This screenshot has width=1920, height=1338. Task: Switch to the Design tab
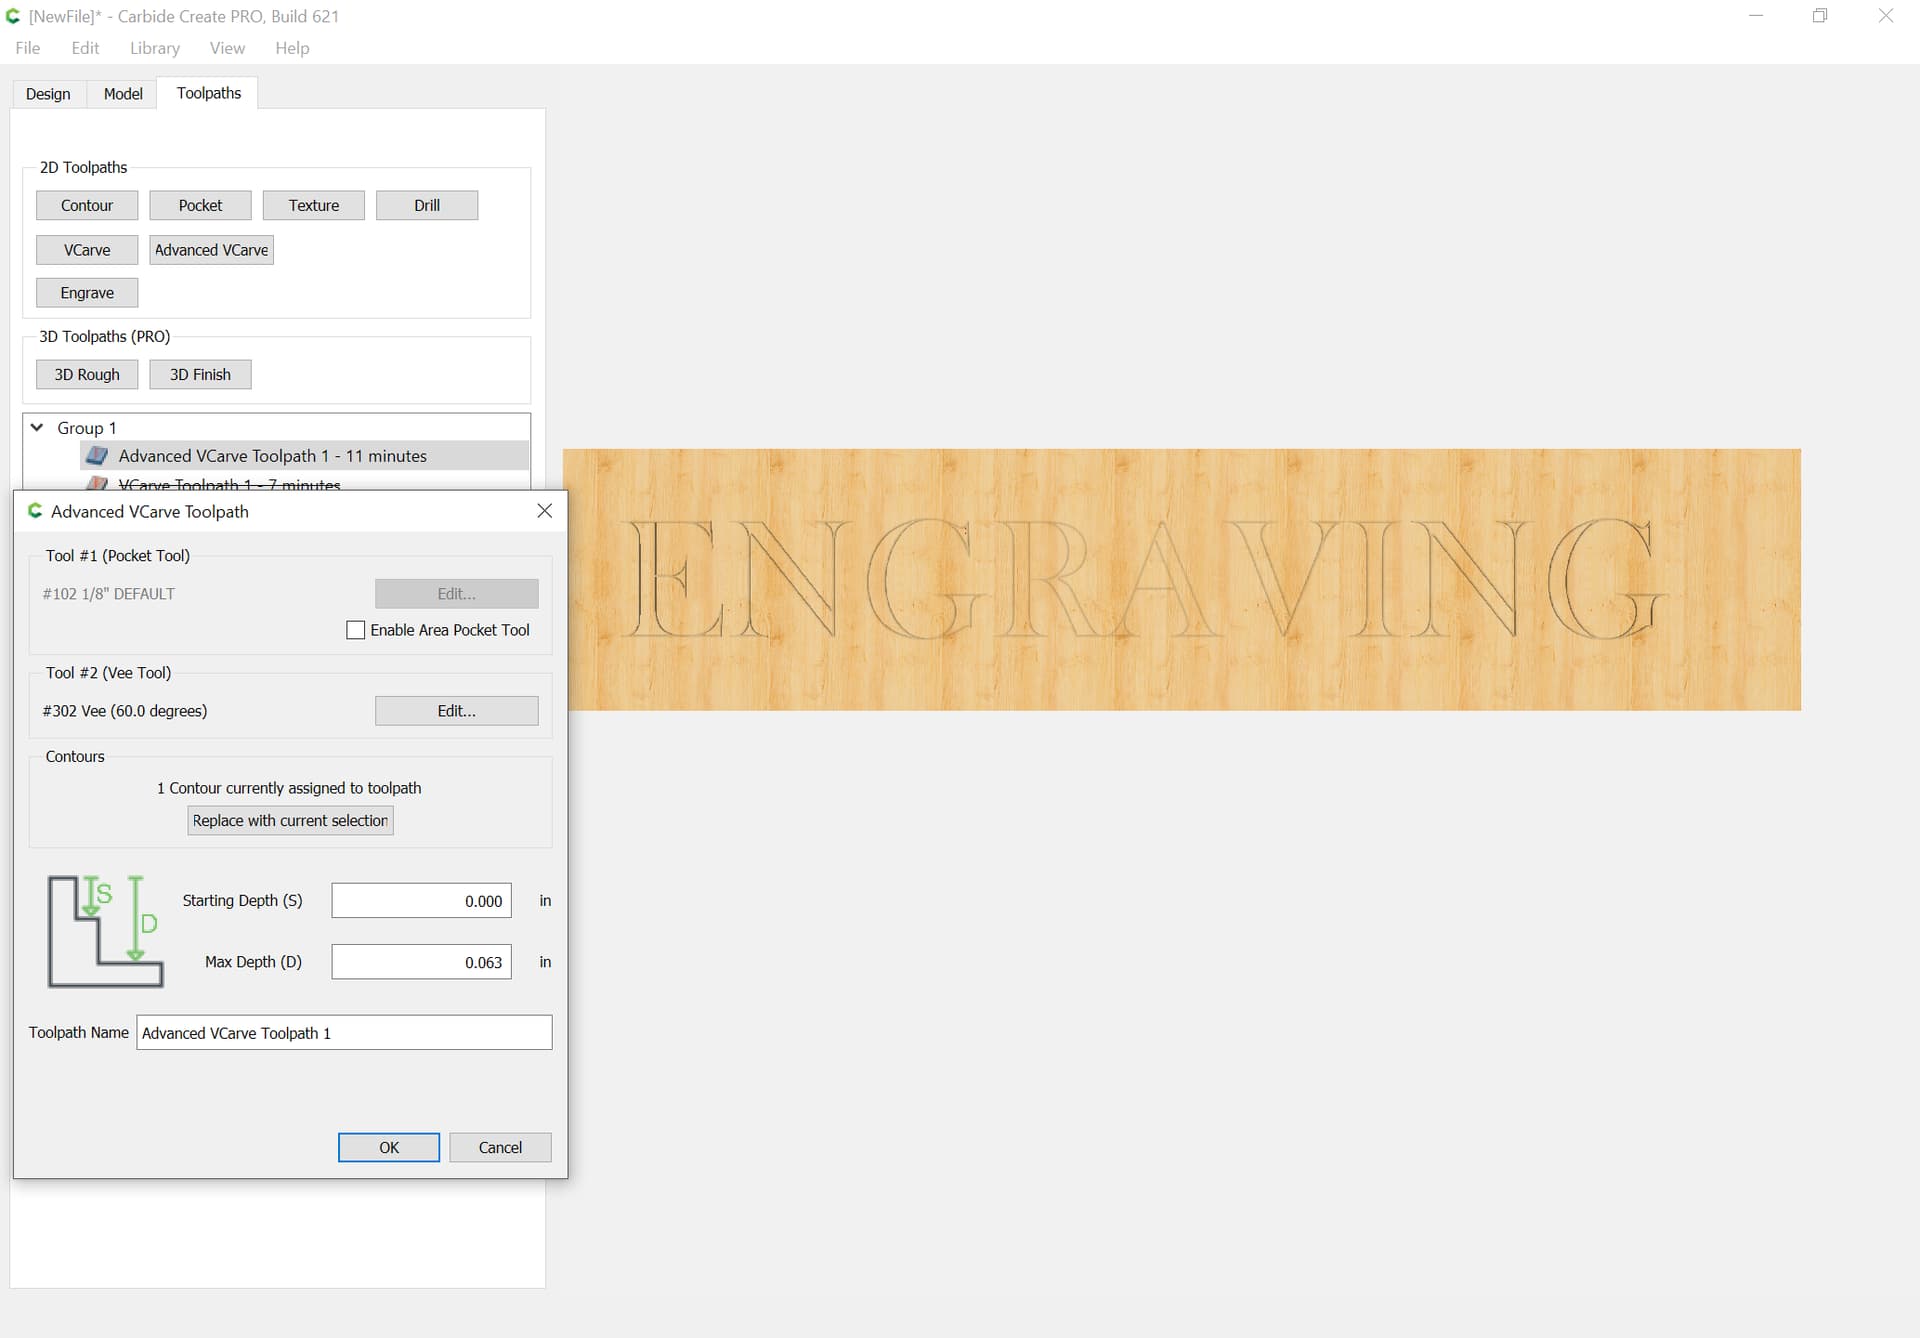48,94
